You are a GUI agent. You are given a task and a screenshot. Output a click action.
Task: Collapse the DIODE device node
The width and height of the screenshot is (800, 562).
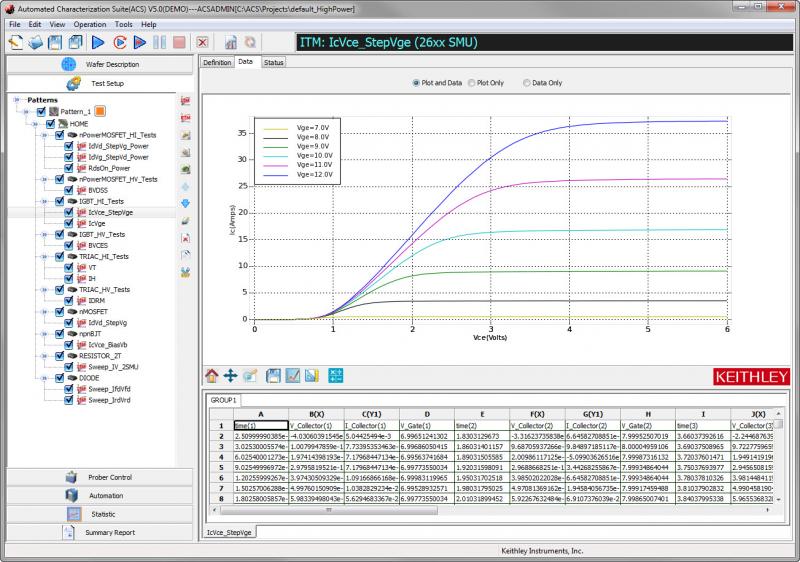point(44,379)
